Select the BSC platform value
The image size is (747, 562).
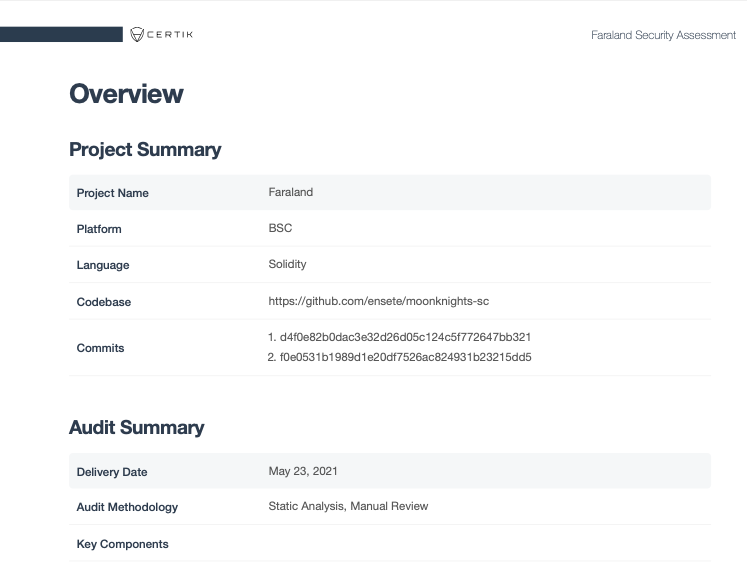coord(280,228)
